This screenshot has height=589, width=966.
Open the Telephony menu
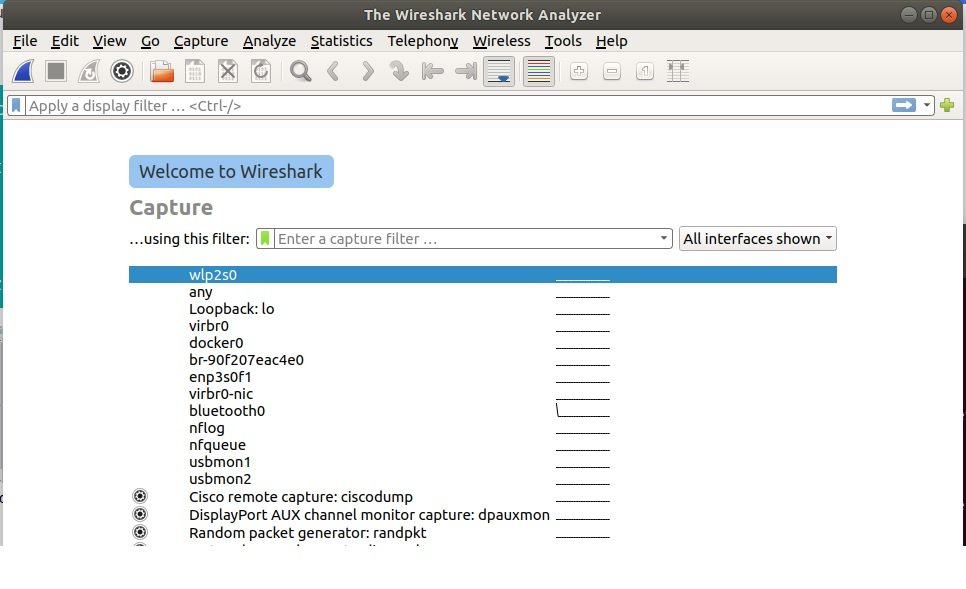[422, 41]
